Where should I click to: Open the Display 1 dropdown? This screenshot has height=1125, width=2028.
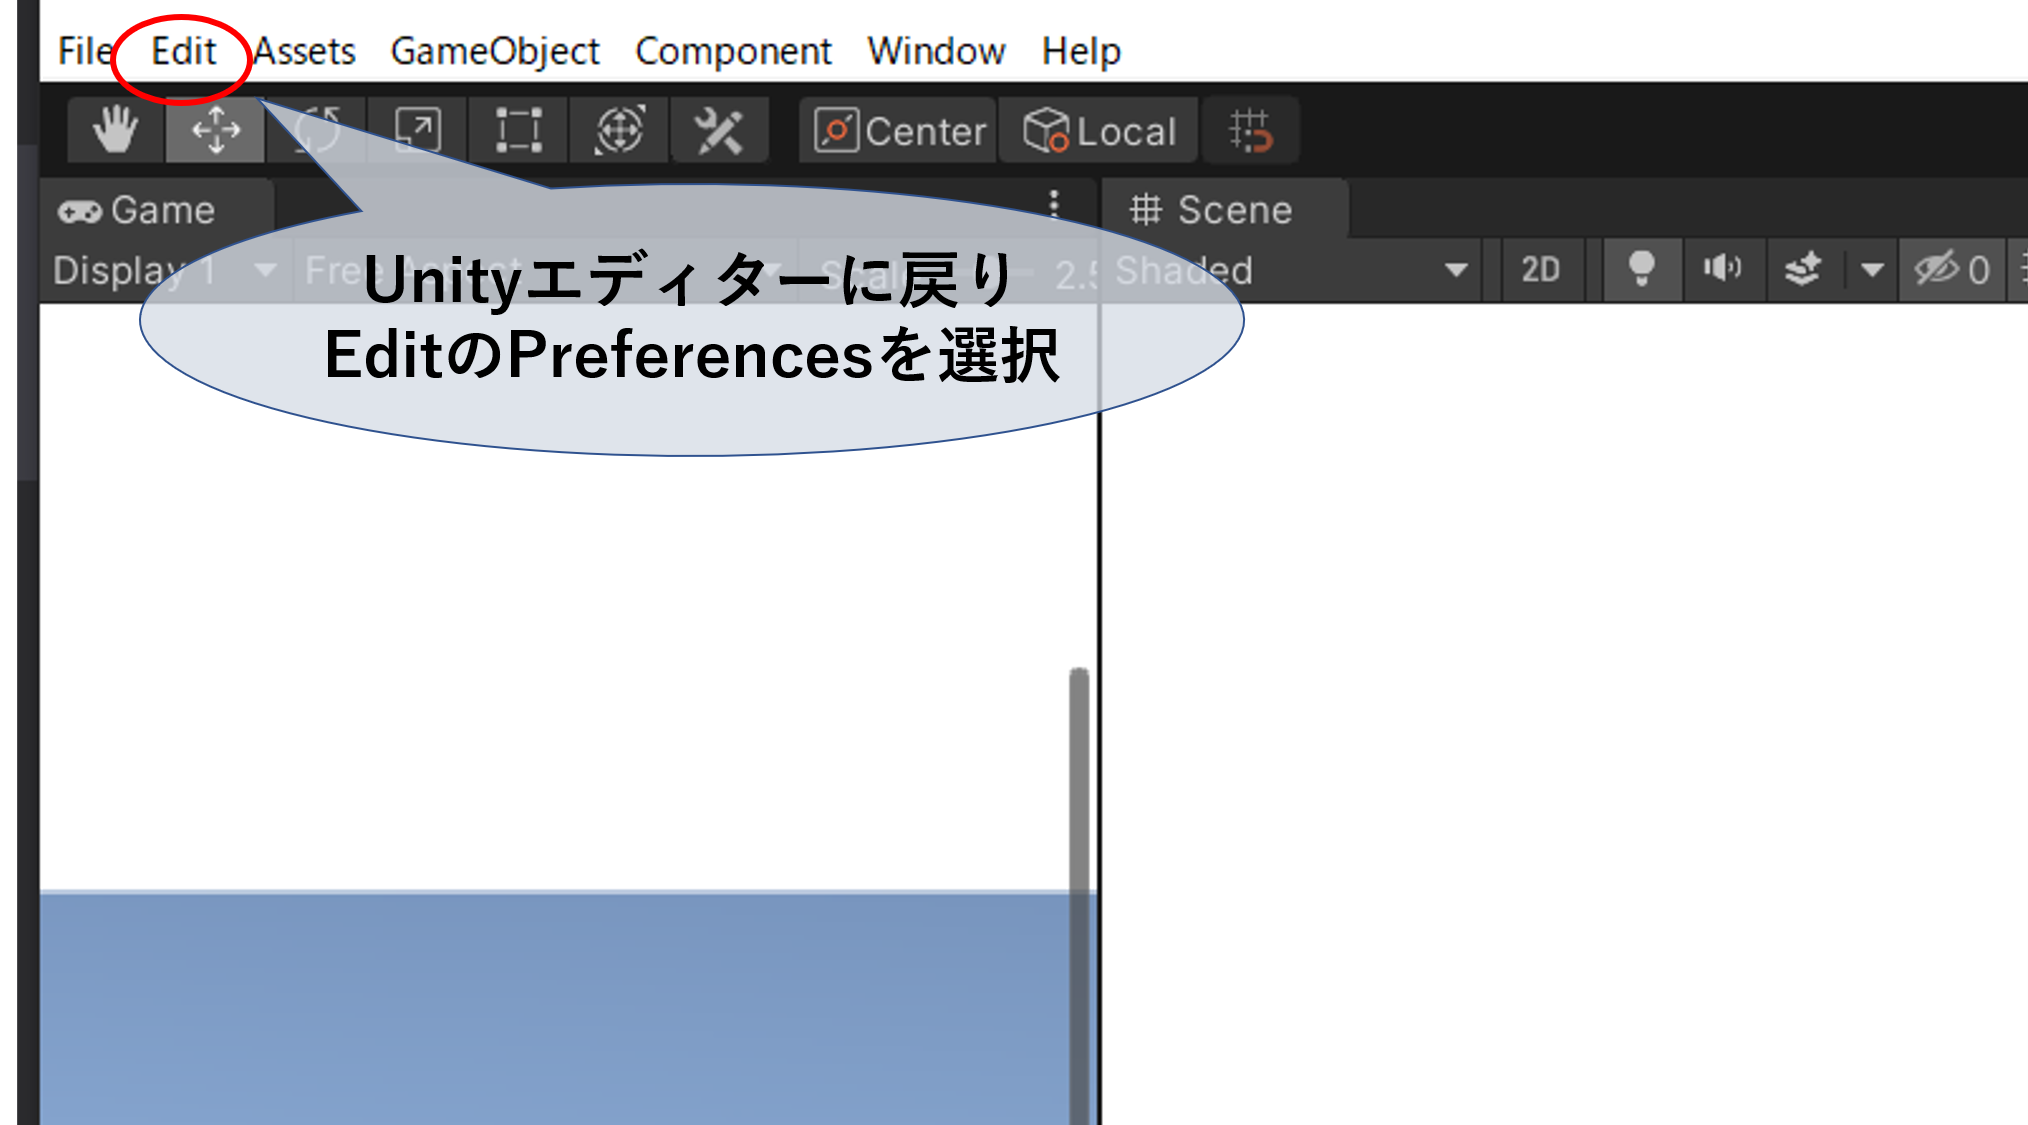[165, 270]
